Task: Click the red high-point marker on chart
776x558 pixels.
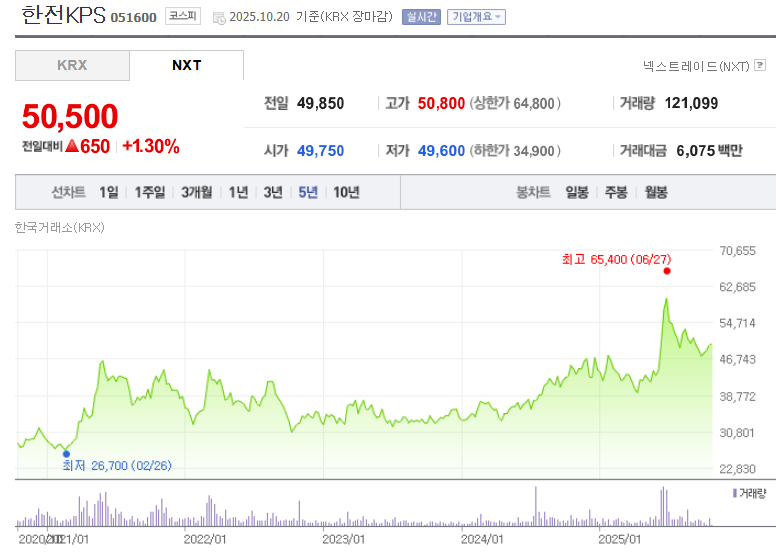Action: coord(667,271)
